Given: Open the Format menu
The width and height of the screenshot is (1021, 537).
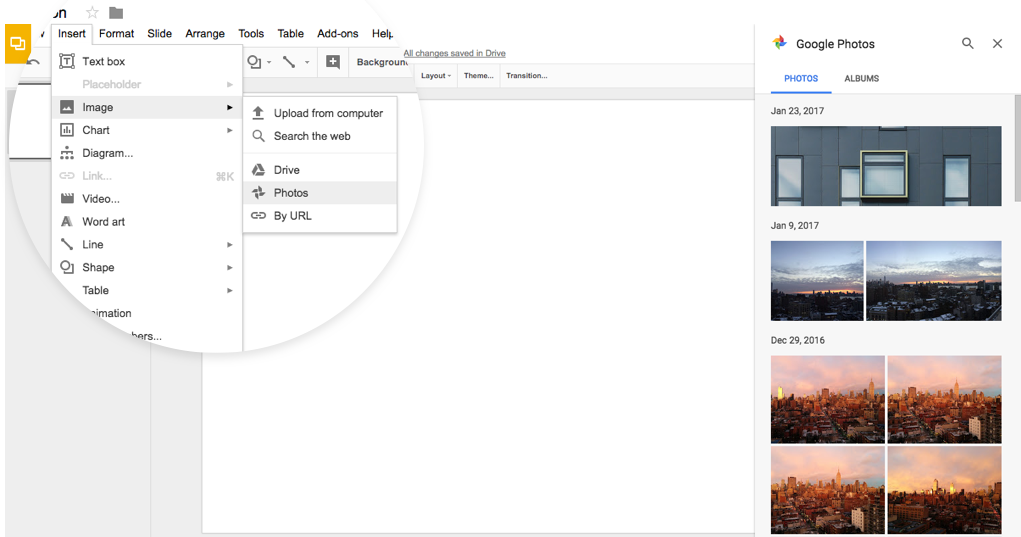Looking at the screenshot, I should coord(117,33).
